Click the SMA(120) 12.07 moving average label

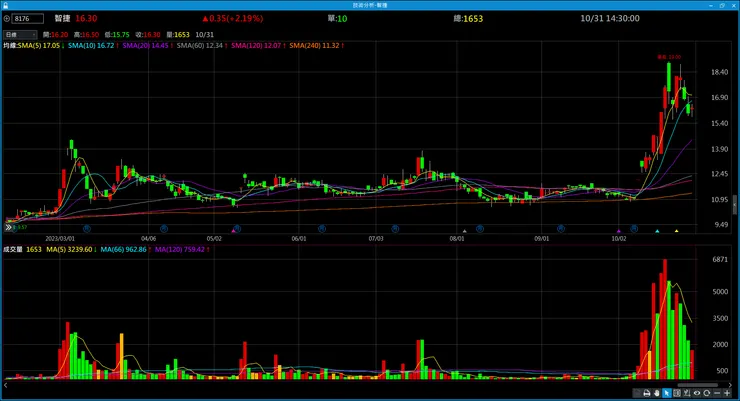[x=256, y=46]
